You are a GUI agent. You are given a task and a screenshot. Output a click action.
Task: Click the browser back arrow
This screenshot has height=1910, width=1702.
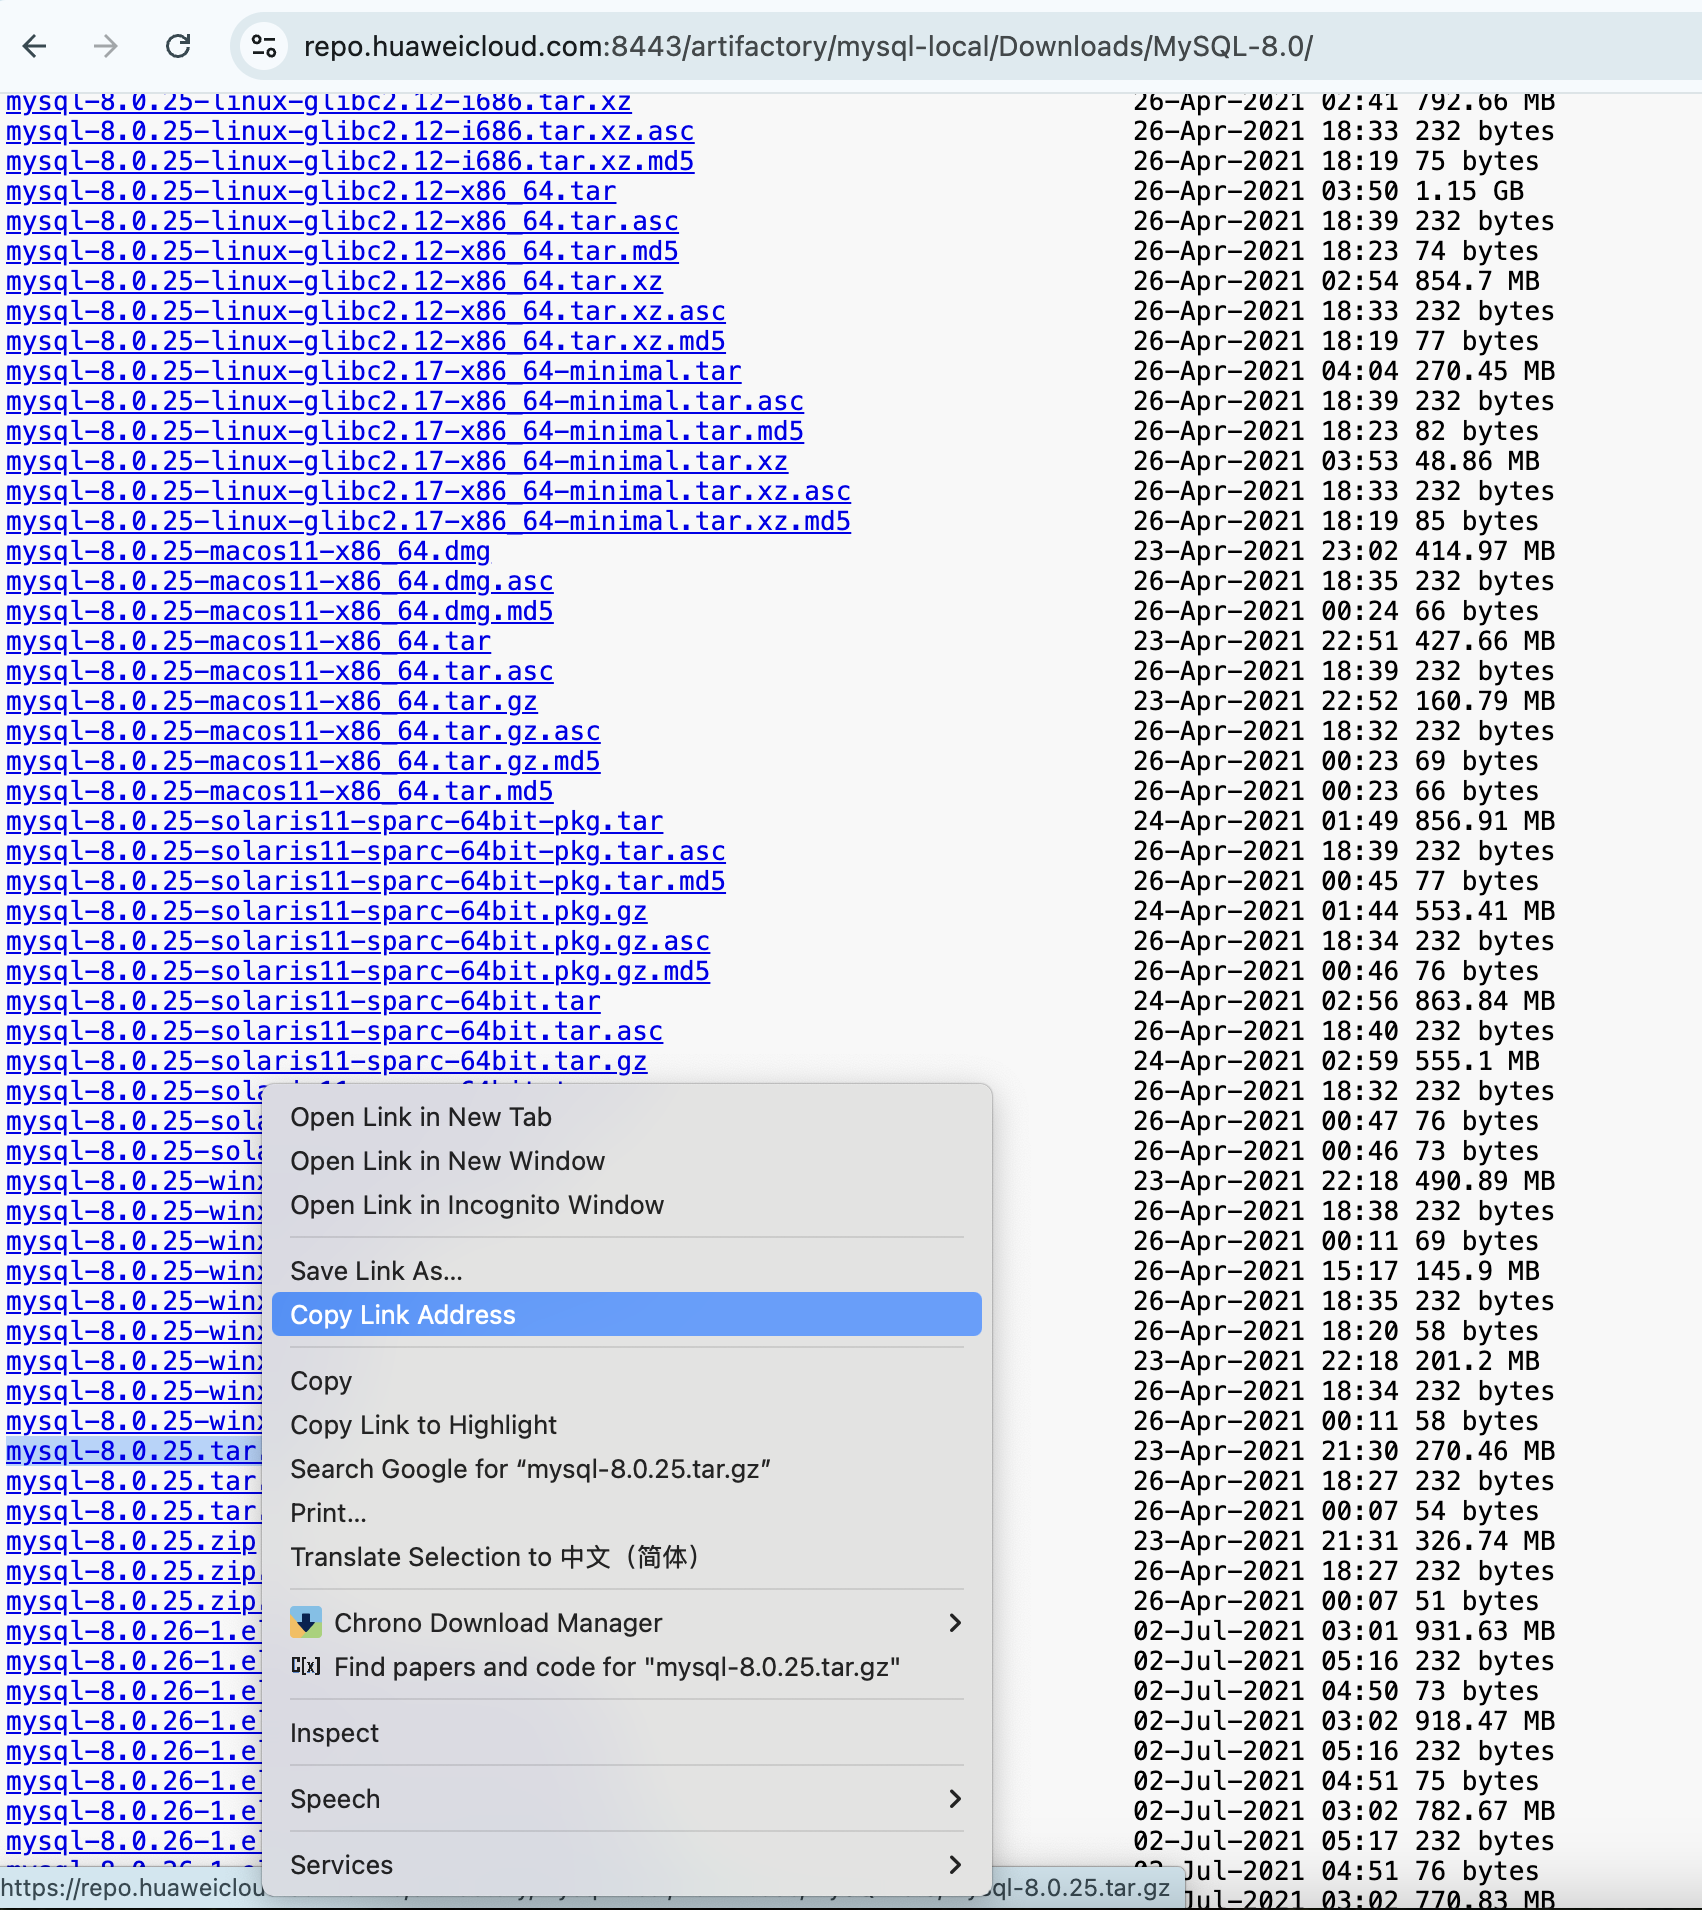point(35,46)
